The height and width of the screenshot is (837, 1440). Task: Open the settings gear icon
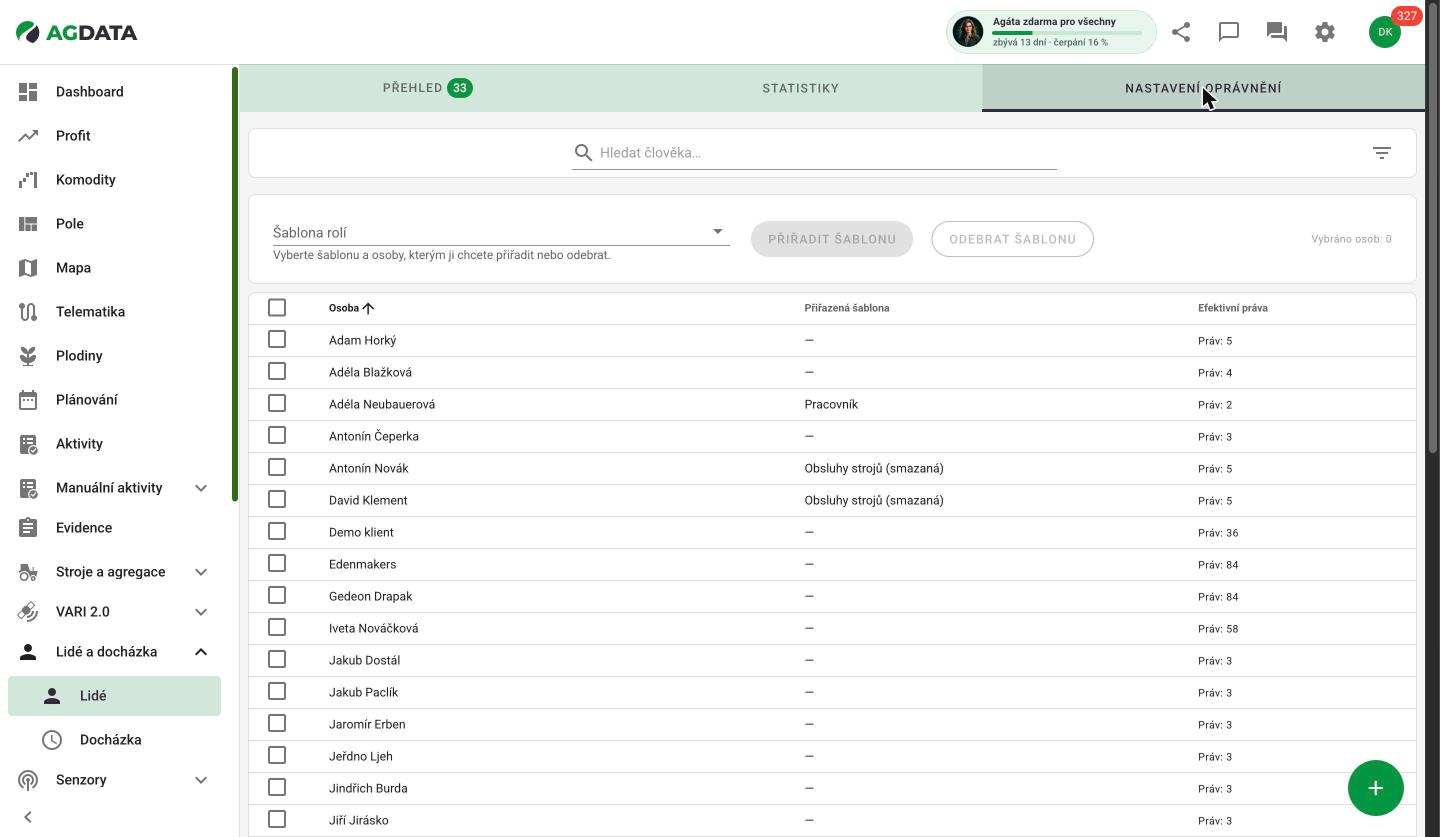pyautogui.click(x=1325, y=32)
